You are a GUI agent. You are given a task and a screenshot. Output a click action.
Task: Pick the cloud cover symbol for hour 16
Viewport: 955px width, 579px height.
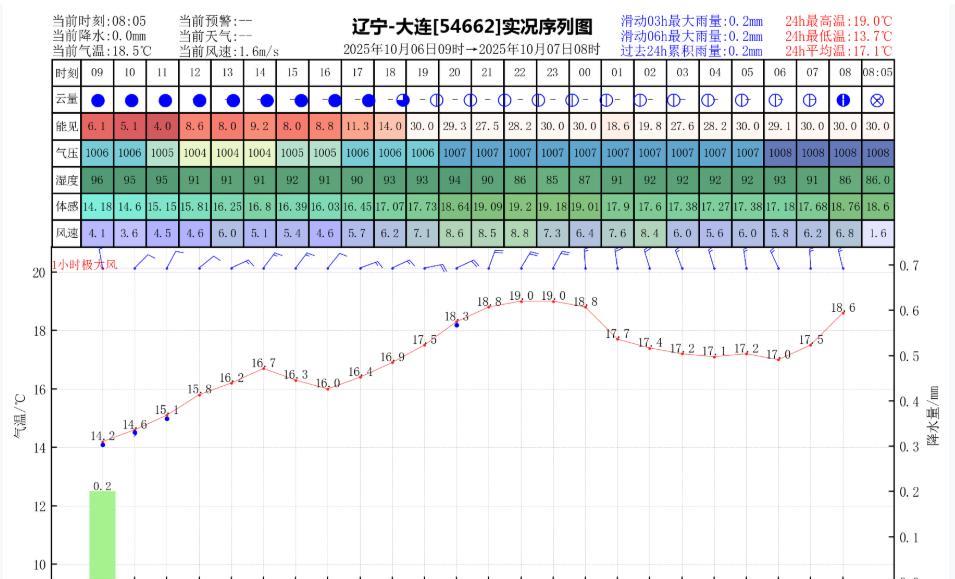click(334, 100)
